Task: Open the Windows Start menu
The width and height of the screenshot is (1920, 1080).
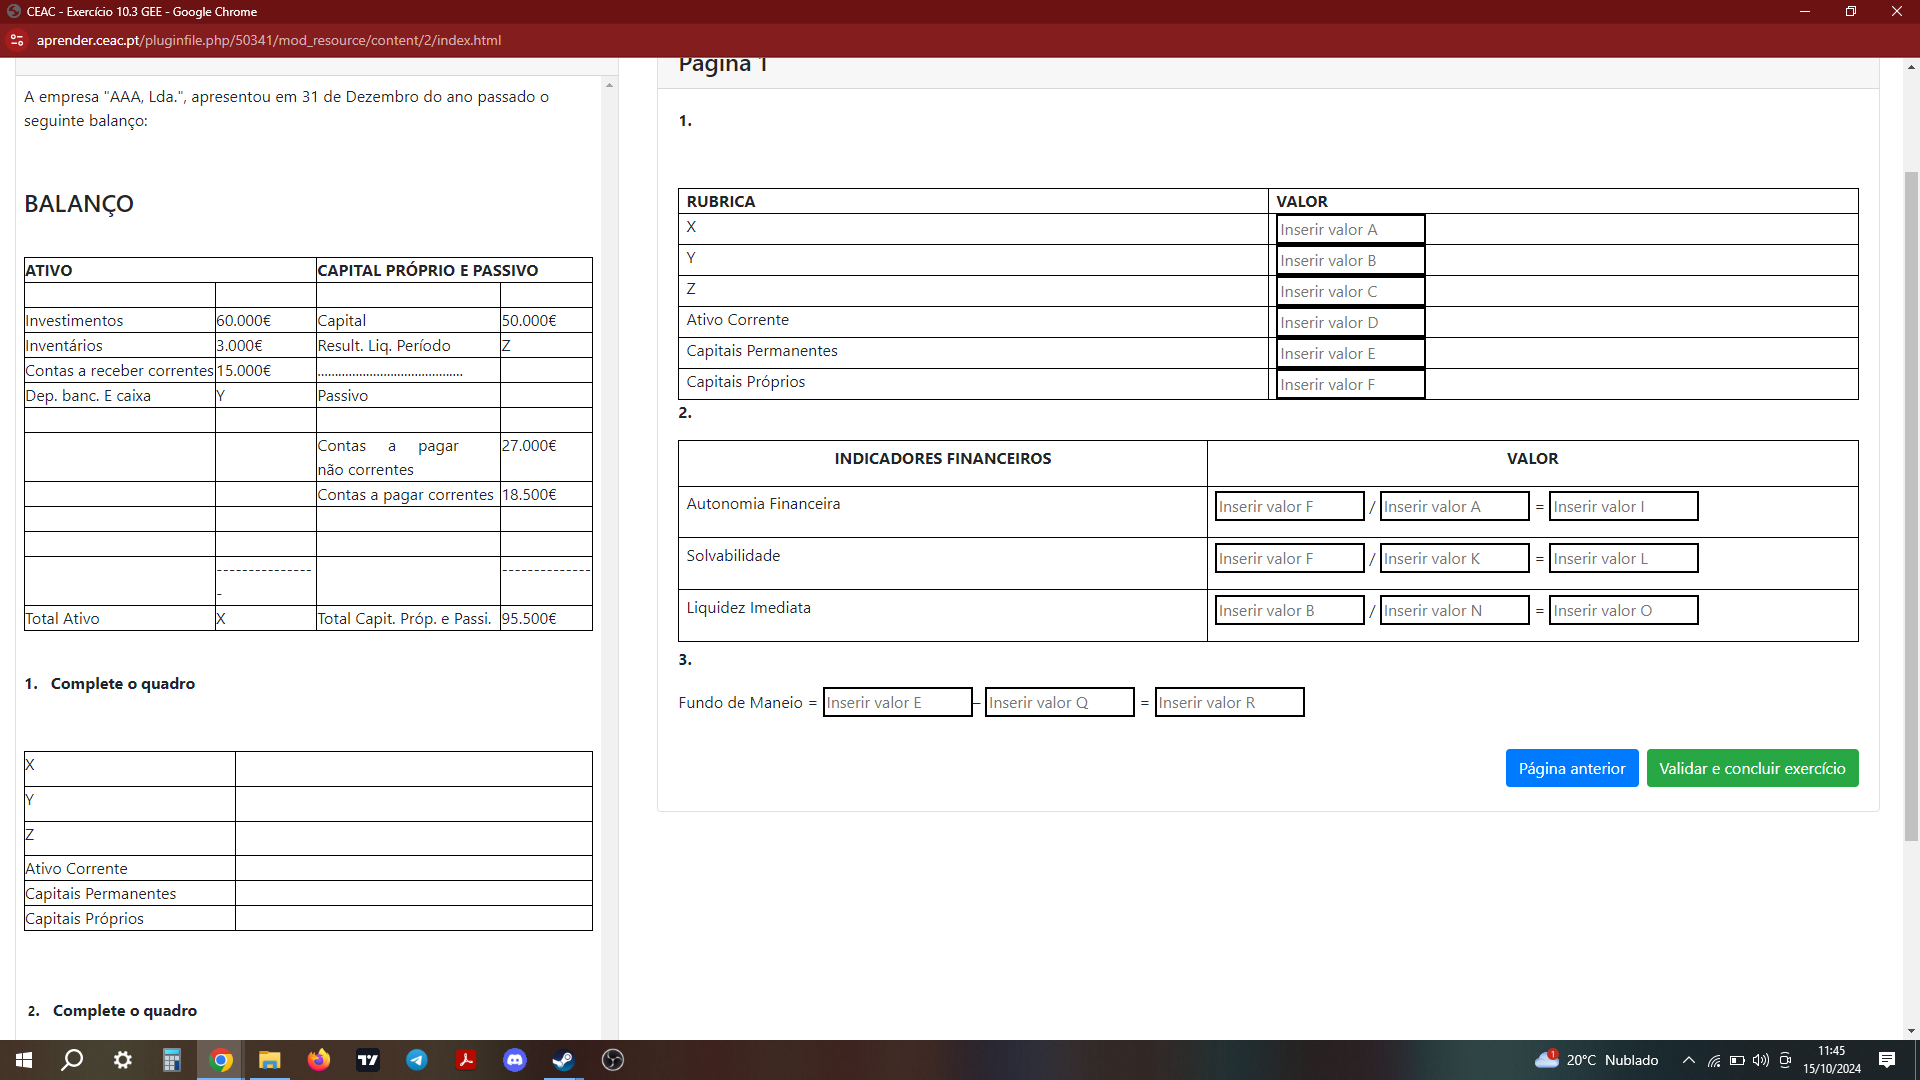Action: click(24, 1060)
